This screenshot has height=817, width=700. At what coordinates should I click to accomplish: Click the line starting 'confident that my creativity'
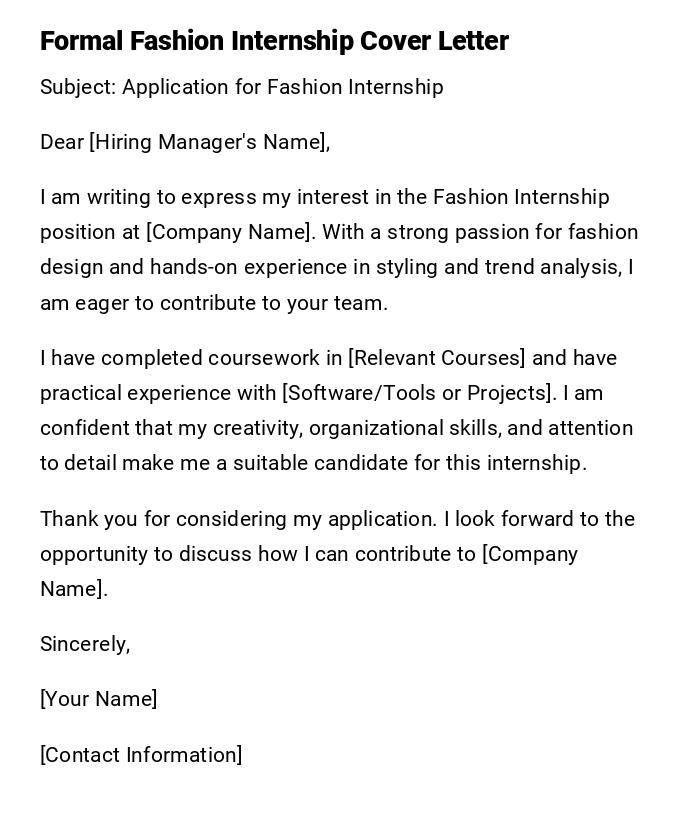click(x=336, y=428)
